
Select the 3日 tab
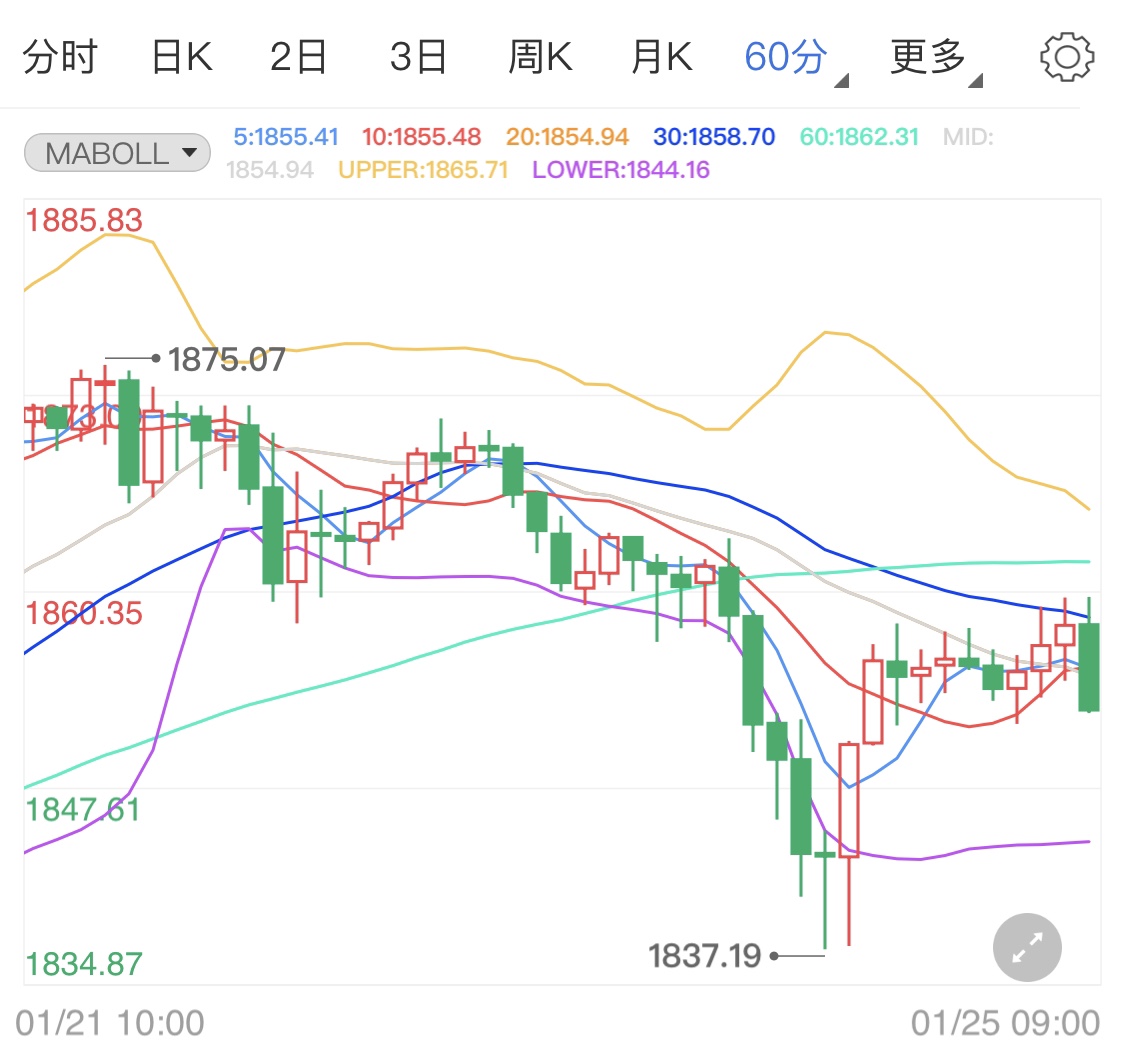pos(418,57)
